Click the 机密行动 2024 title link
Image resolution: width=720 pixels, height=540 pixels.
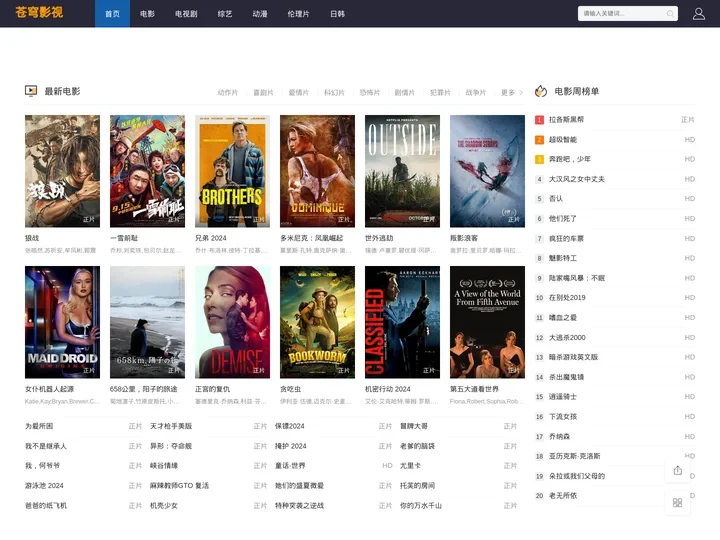coord(388,389)
